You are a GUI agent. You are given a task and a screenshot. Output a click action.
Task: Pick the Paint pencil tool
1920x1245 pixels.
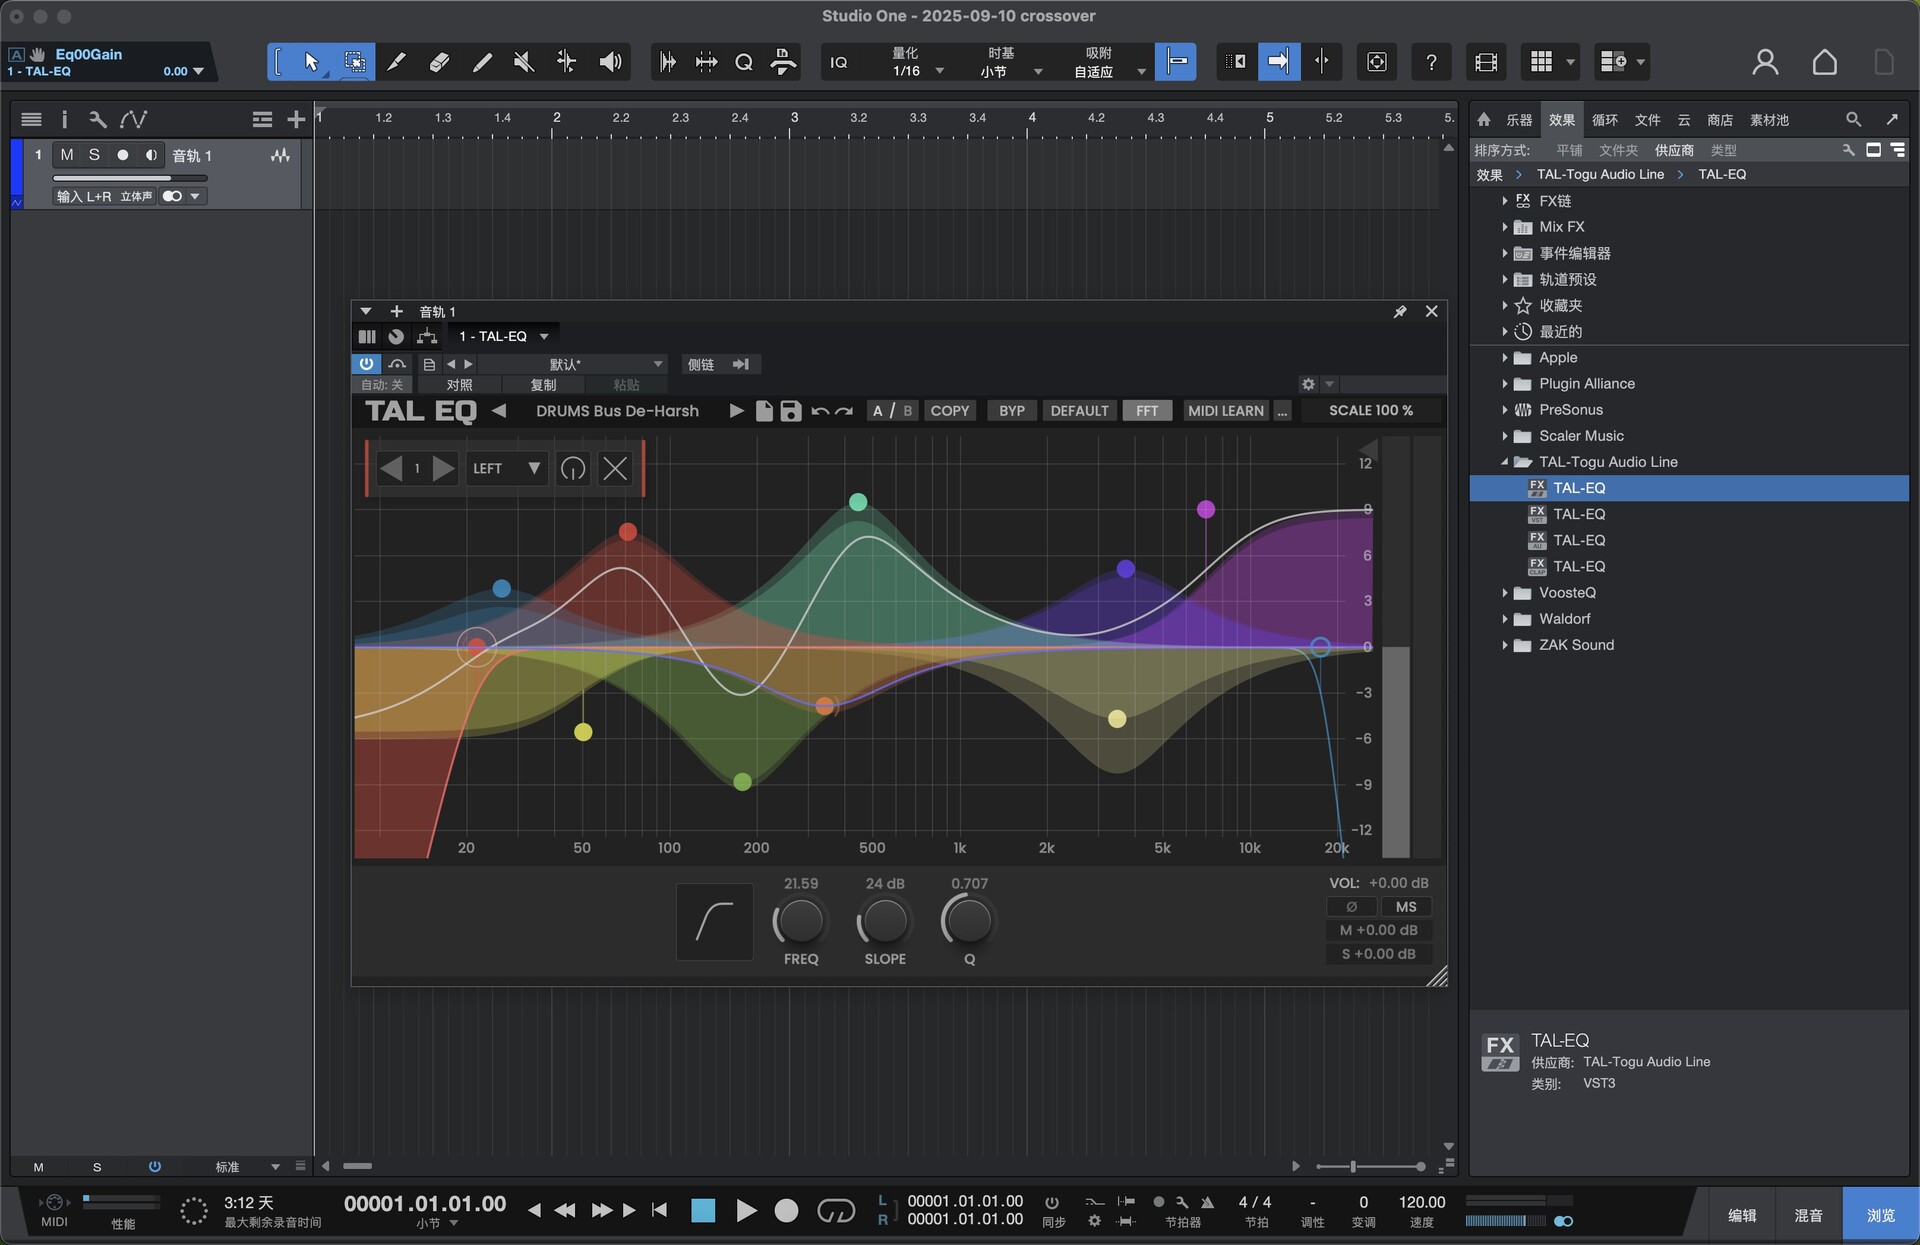coord(482,62)
